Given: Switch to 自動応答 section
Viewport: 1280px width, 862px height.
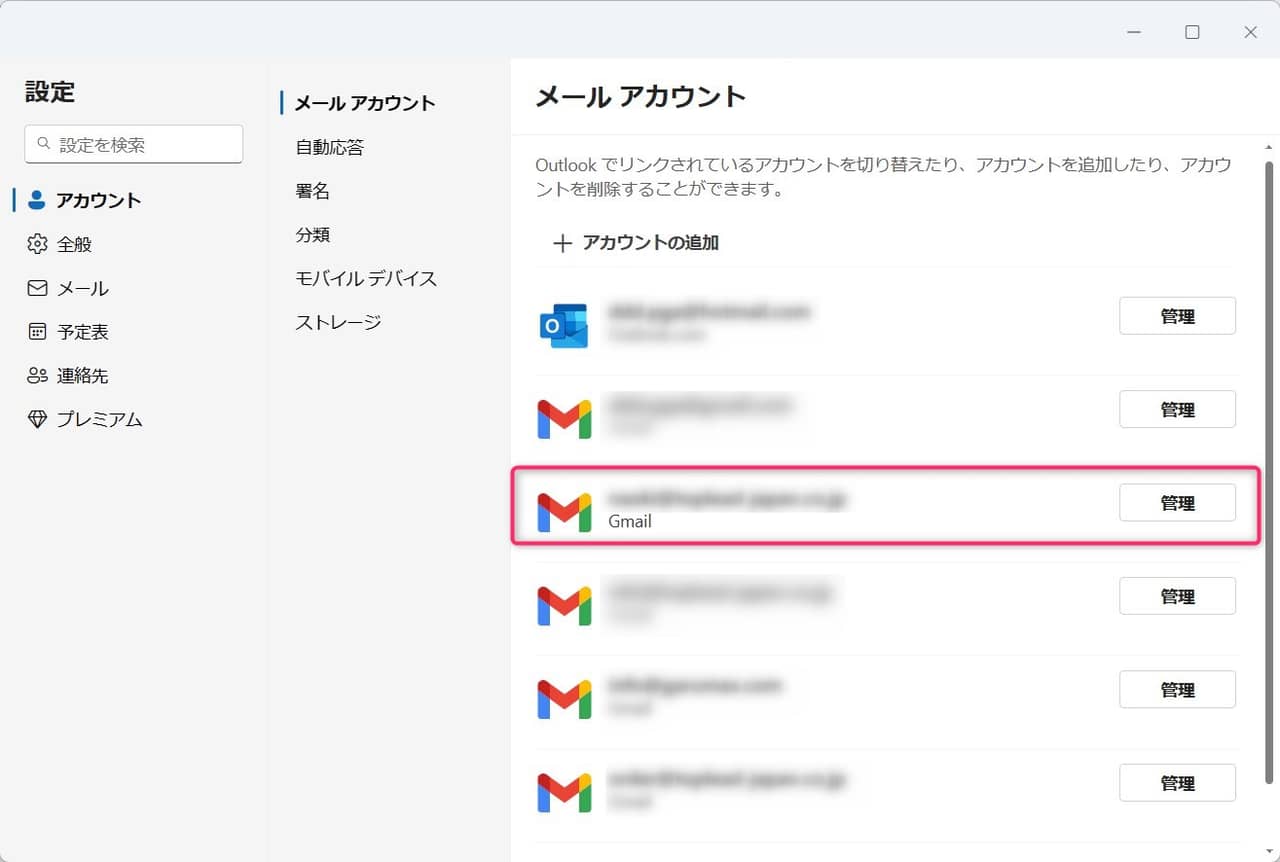Looking at the screenshot, I should (x=329, y=147).
